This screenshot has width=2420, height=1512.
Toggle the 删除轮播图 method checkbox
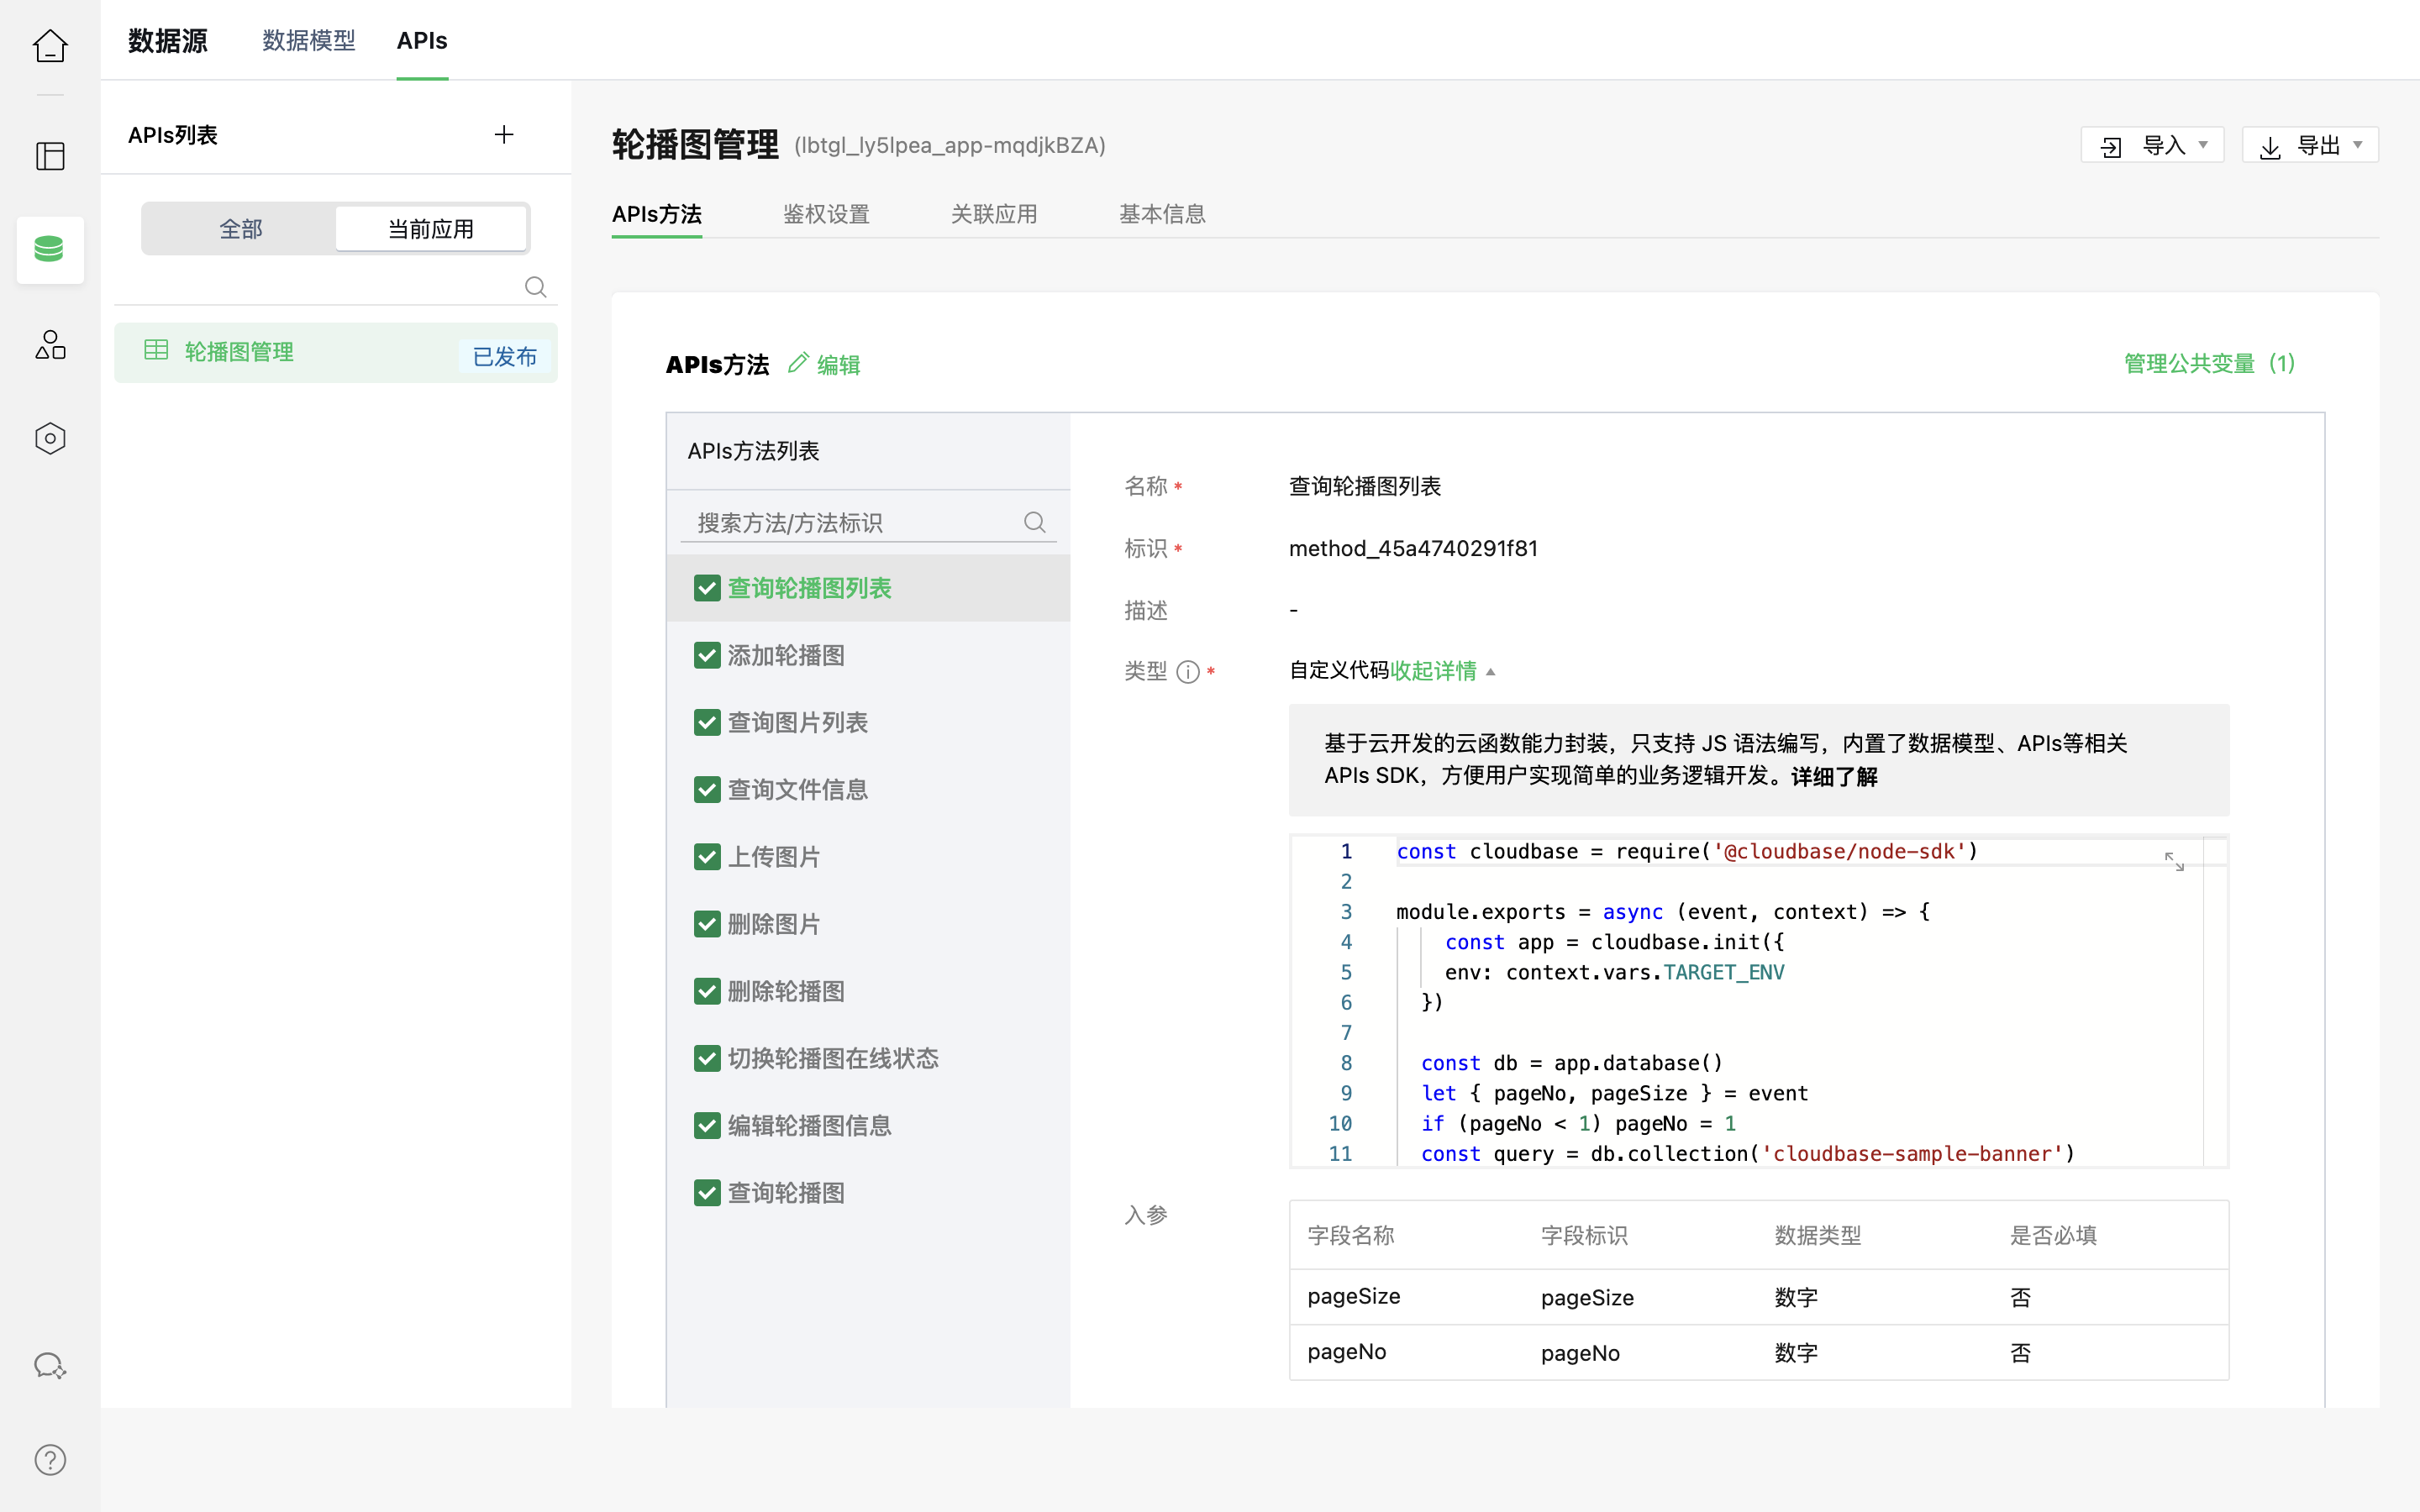(707, 991)
